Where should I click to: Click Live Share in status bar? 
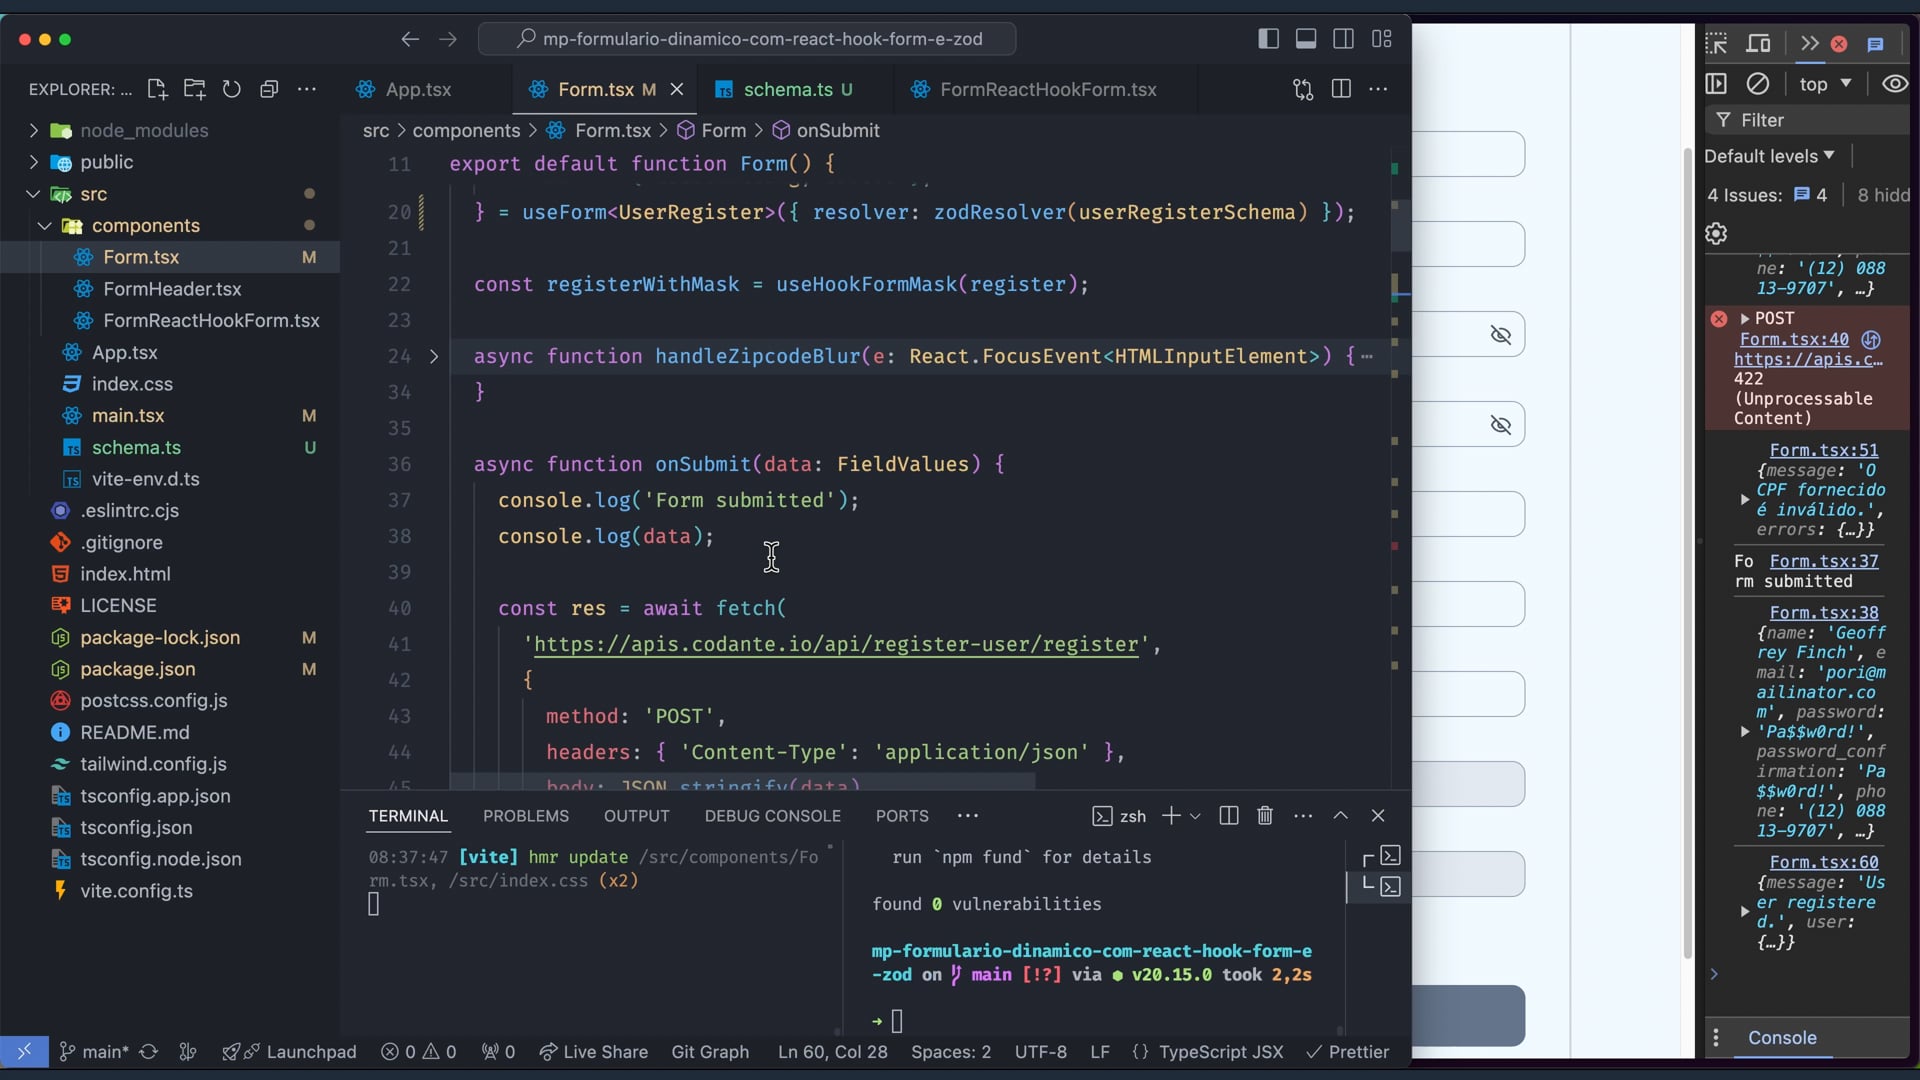pos(594,1052)
